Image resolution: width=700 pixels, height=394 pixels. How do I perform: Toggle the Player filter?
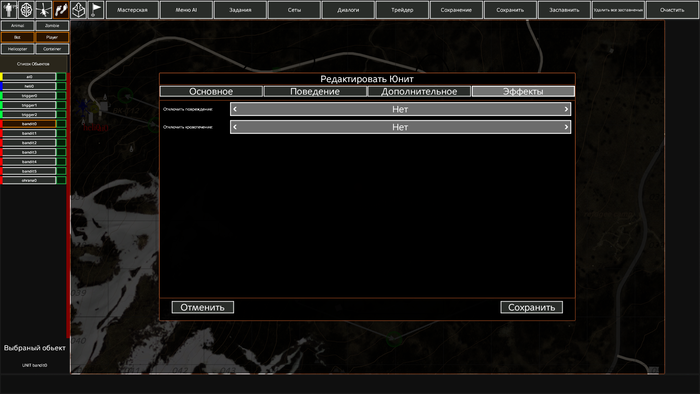52,37
